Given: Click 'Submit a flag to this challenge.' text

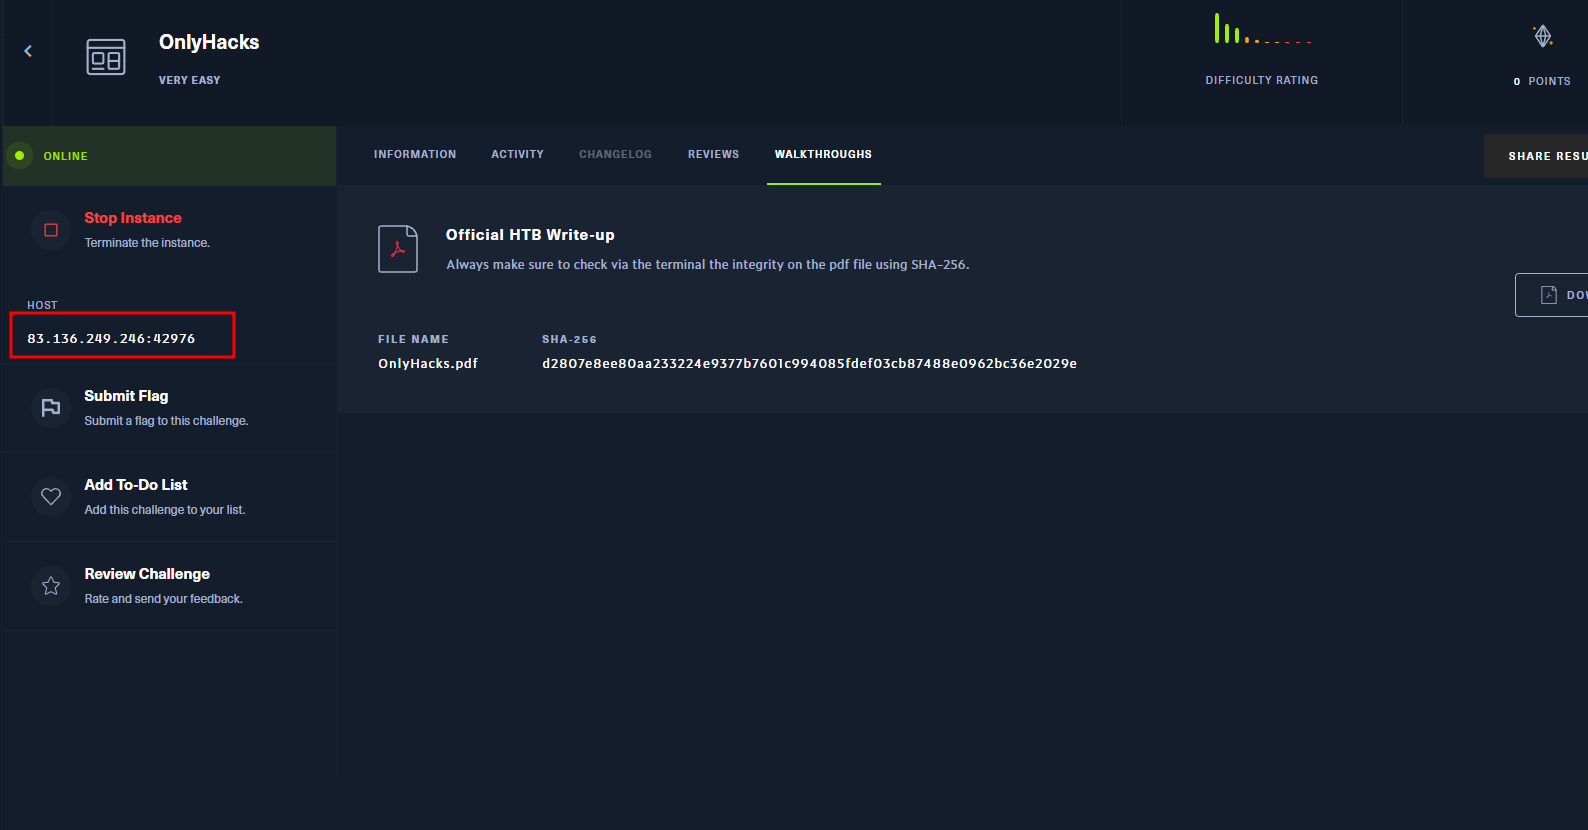Looking at the screenshot, I should point(166,421).
